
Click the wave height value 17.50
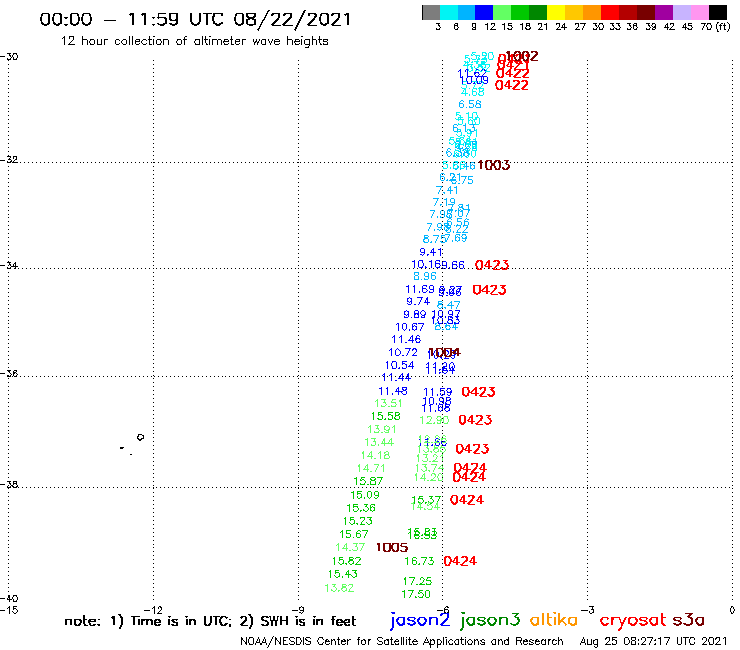(416, 594)
